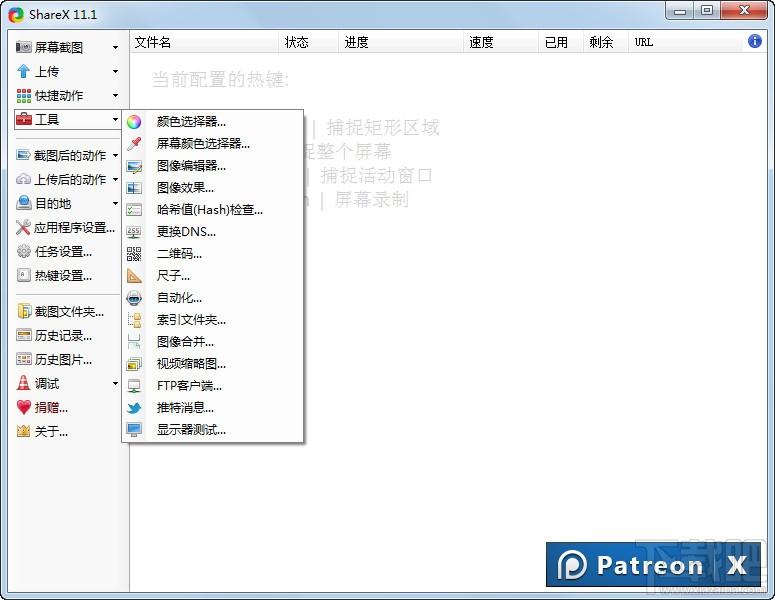
Task: Click the Twitter bird icon
Action: [x=134, y=408]
